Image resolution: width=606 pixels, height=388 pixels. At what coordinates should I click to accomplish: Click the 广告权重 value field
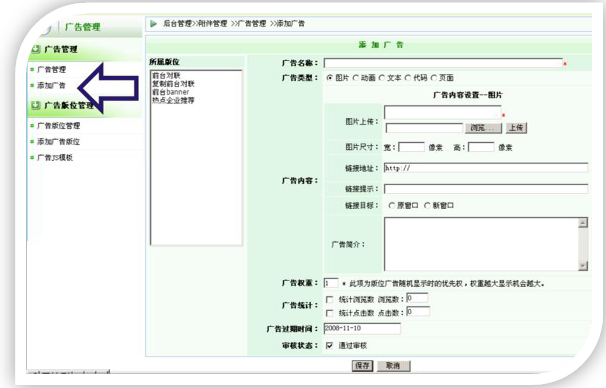tap(331, 283)
